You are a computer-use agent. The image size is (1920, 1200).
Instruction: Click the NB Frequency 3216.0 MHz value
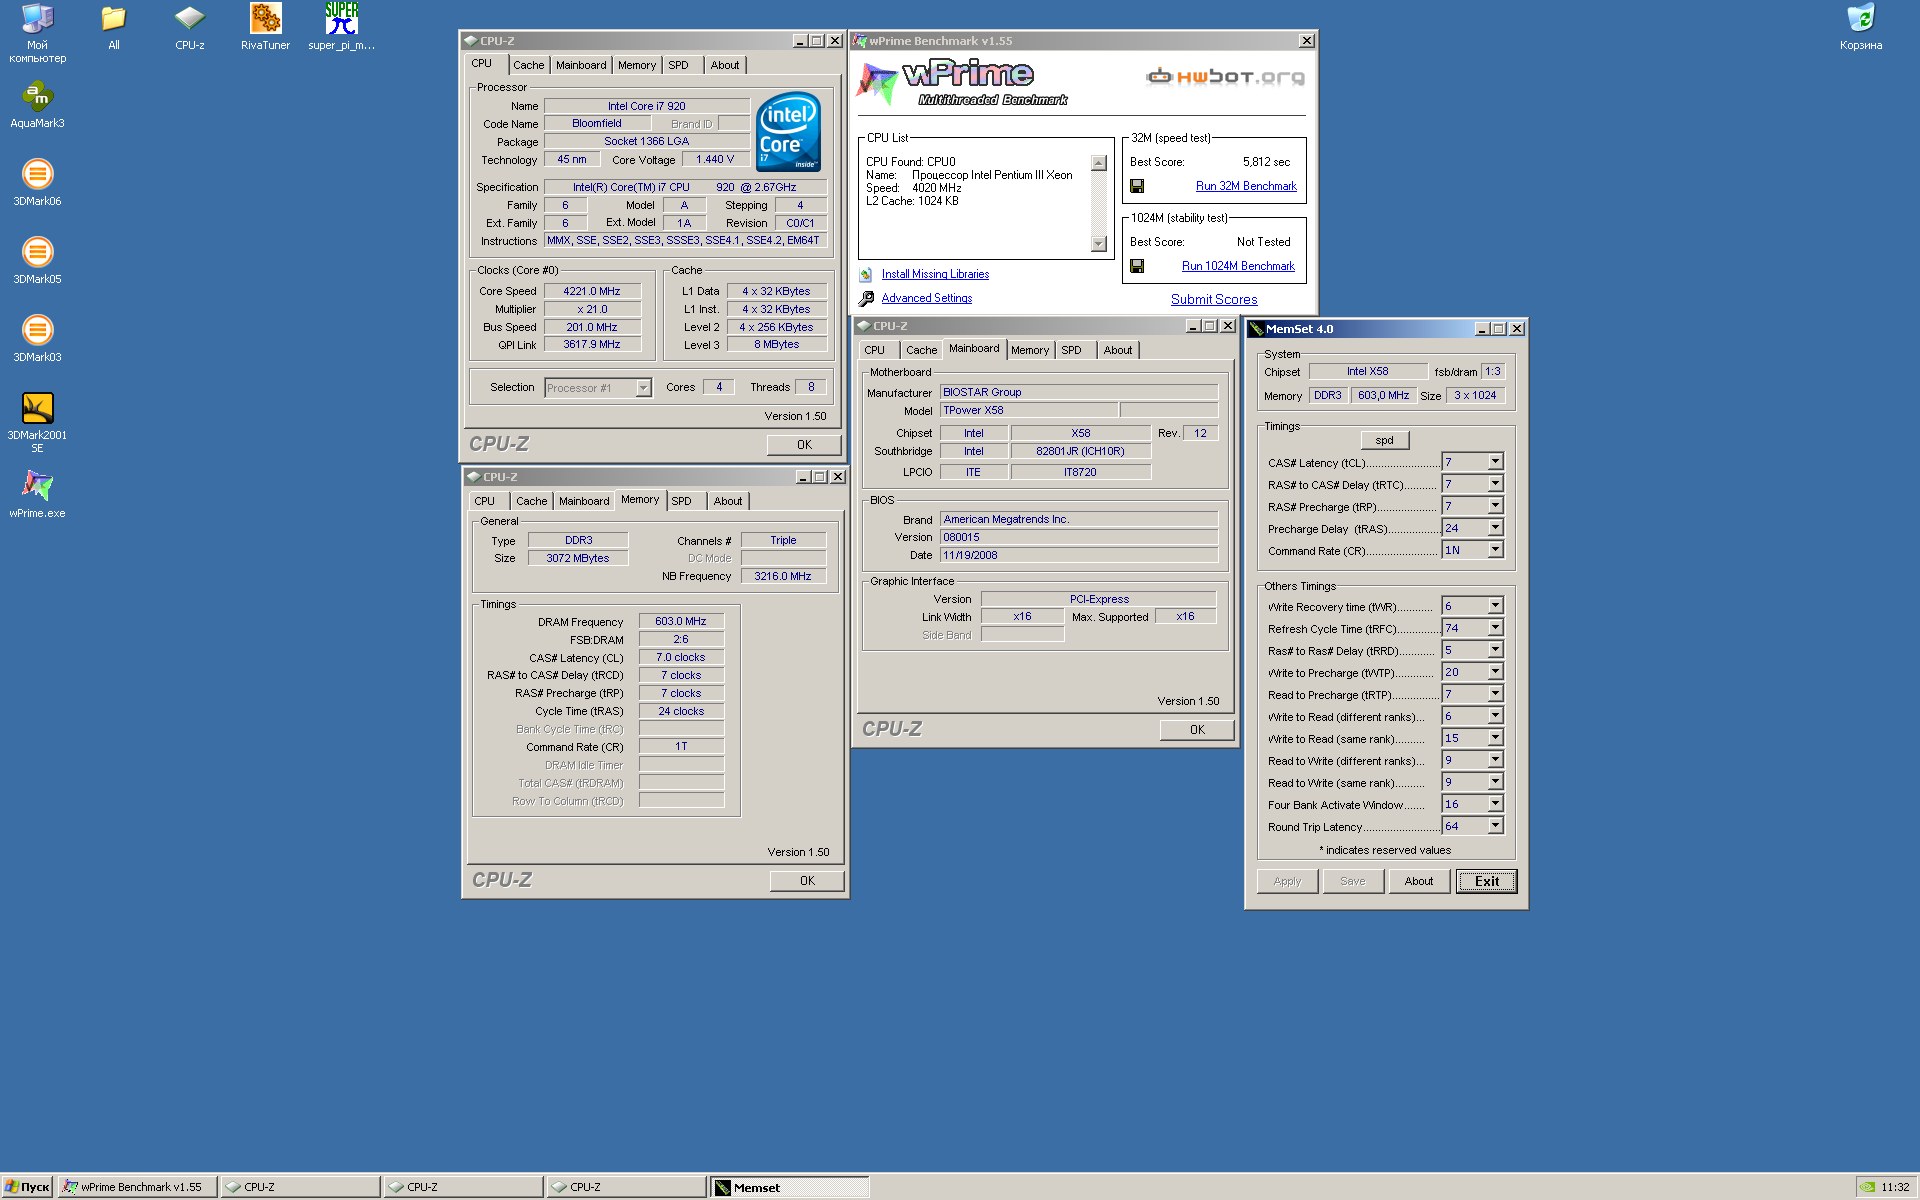(783, 576)
